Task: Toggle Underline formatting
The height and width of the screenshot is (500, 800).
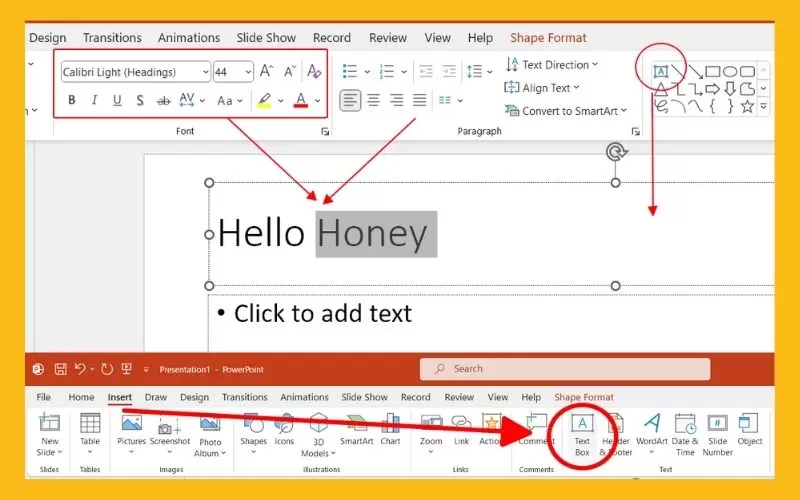Action: tap(117, 100)
